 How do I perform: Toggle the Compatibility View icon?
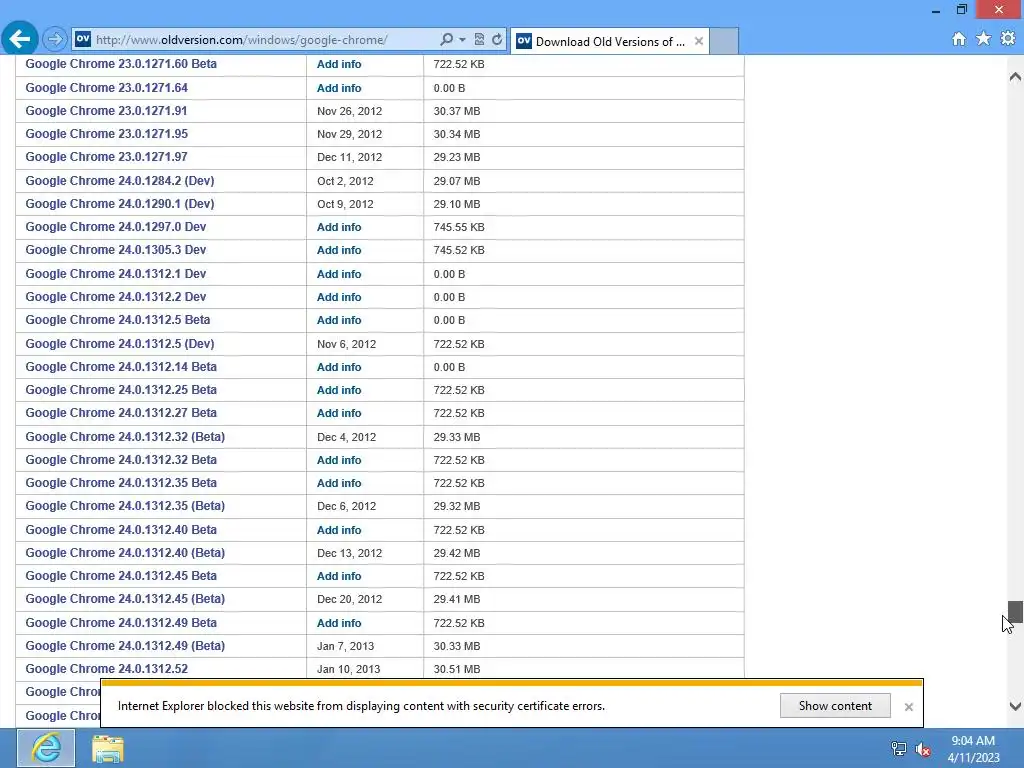pyautogui.click(x=479, y=39)
